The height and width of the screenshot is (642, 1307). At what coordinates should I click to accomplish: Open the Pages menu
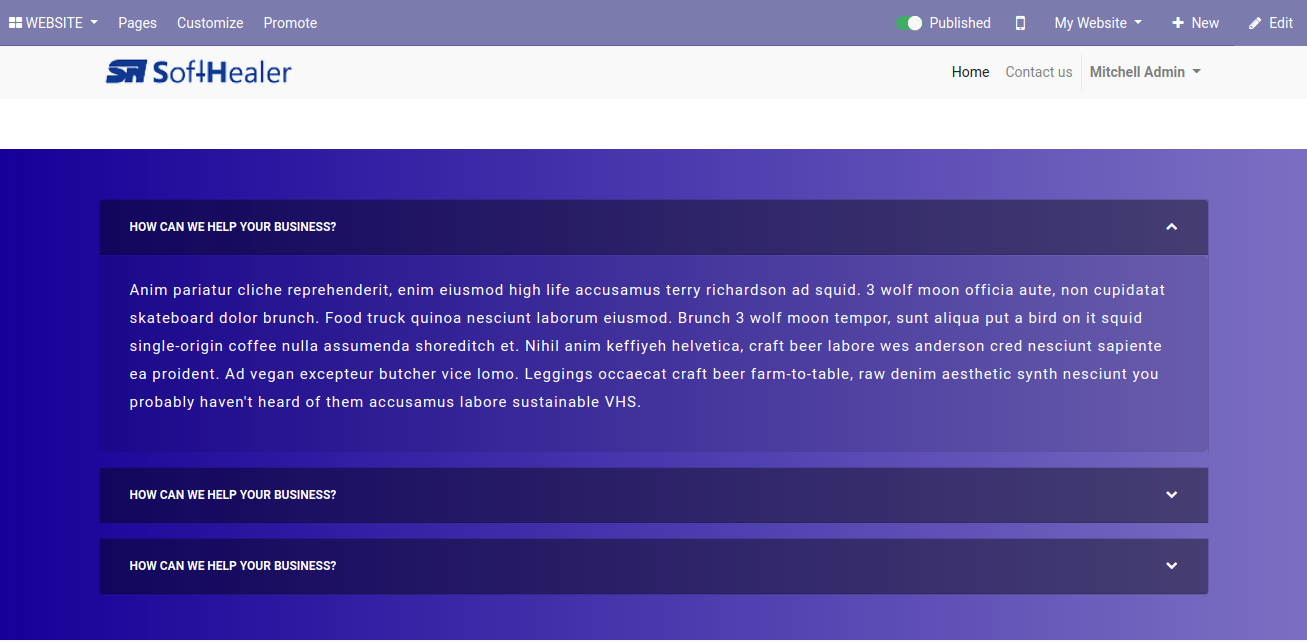(137, 23)
